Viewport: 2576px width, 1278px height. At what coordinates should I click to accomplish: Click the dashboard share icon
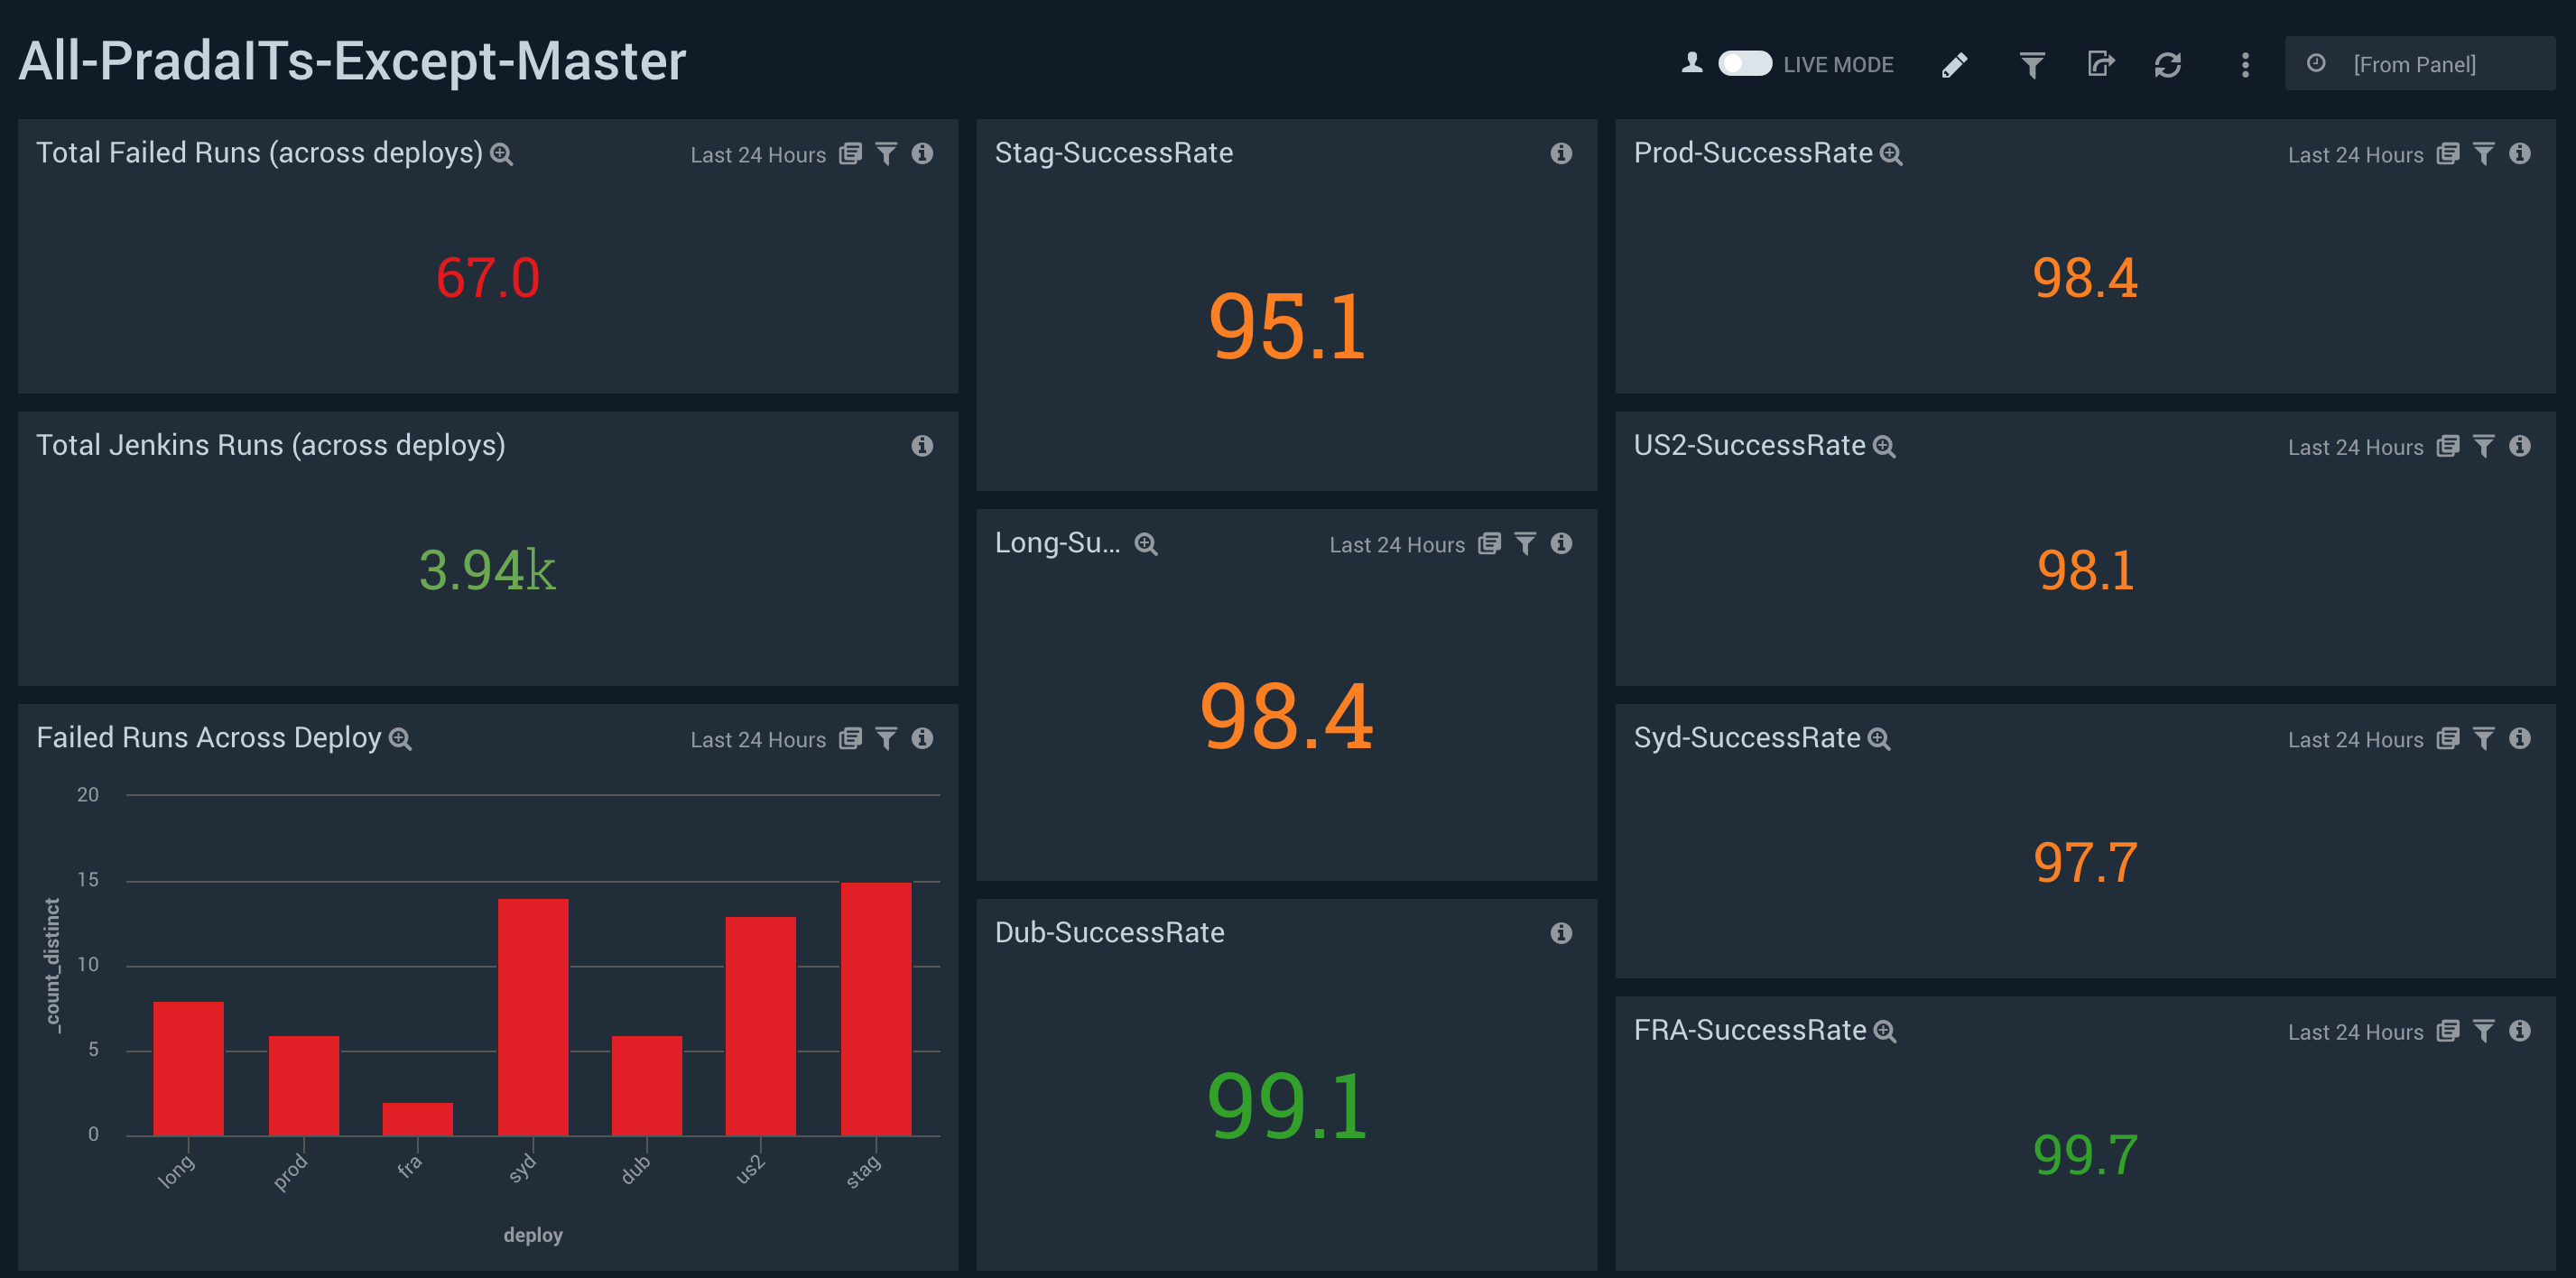pos(2101,64)
